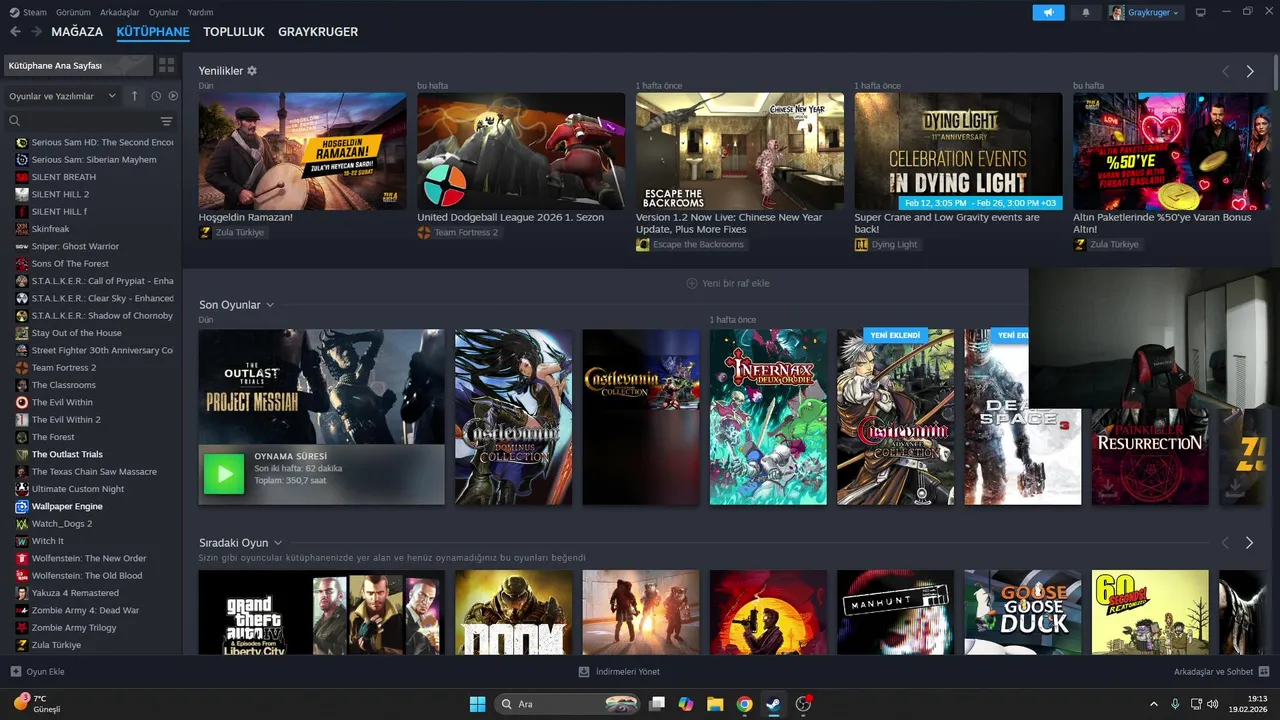The height and width of the screenshot is (720, 1280).
Task: Switch library to collections grid view
Action: pos(166,65)
